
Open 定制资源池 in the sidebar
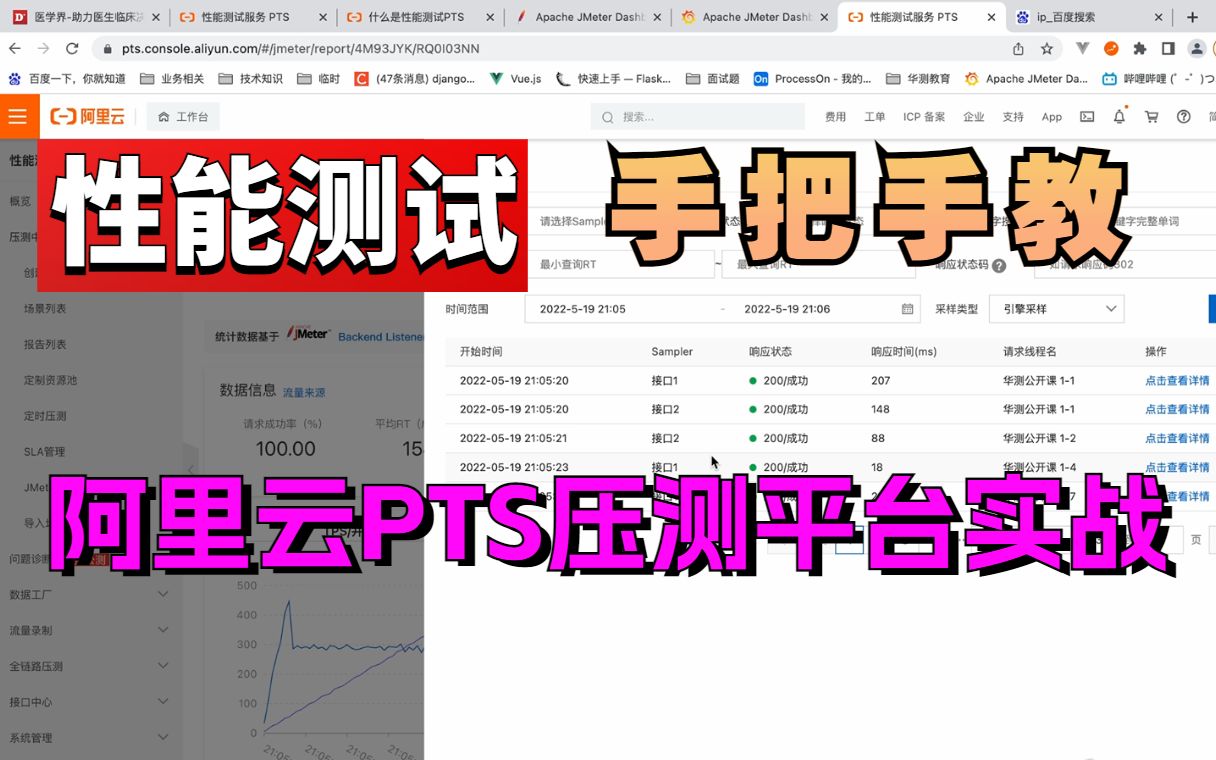point(51,380)
